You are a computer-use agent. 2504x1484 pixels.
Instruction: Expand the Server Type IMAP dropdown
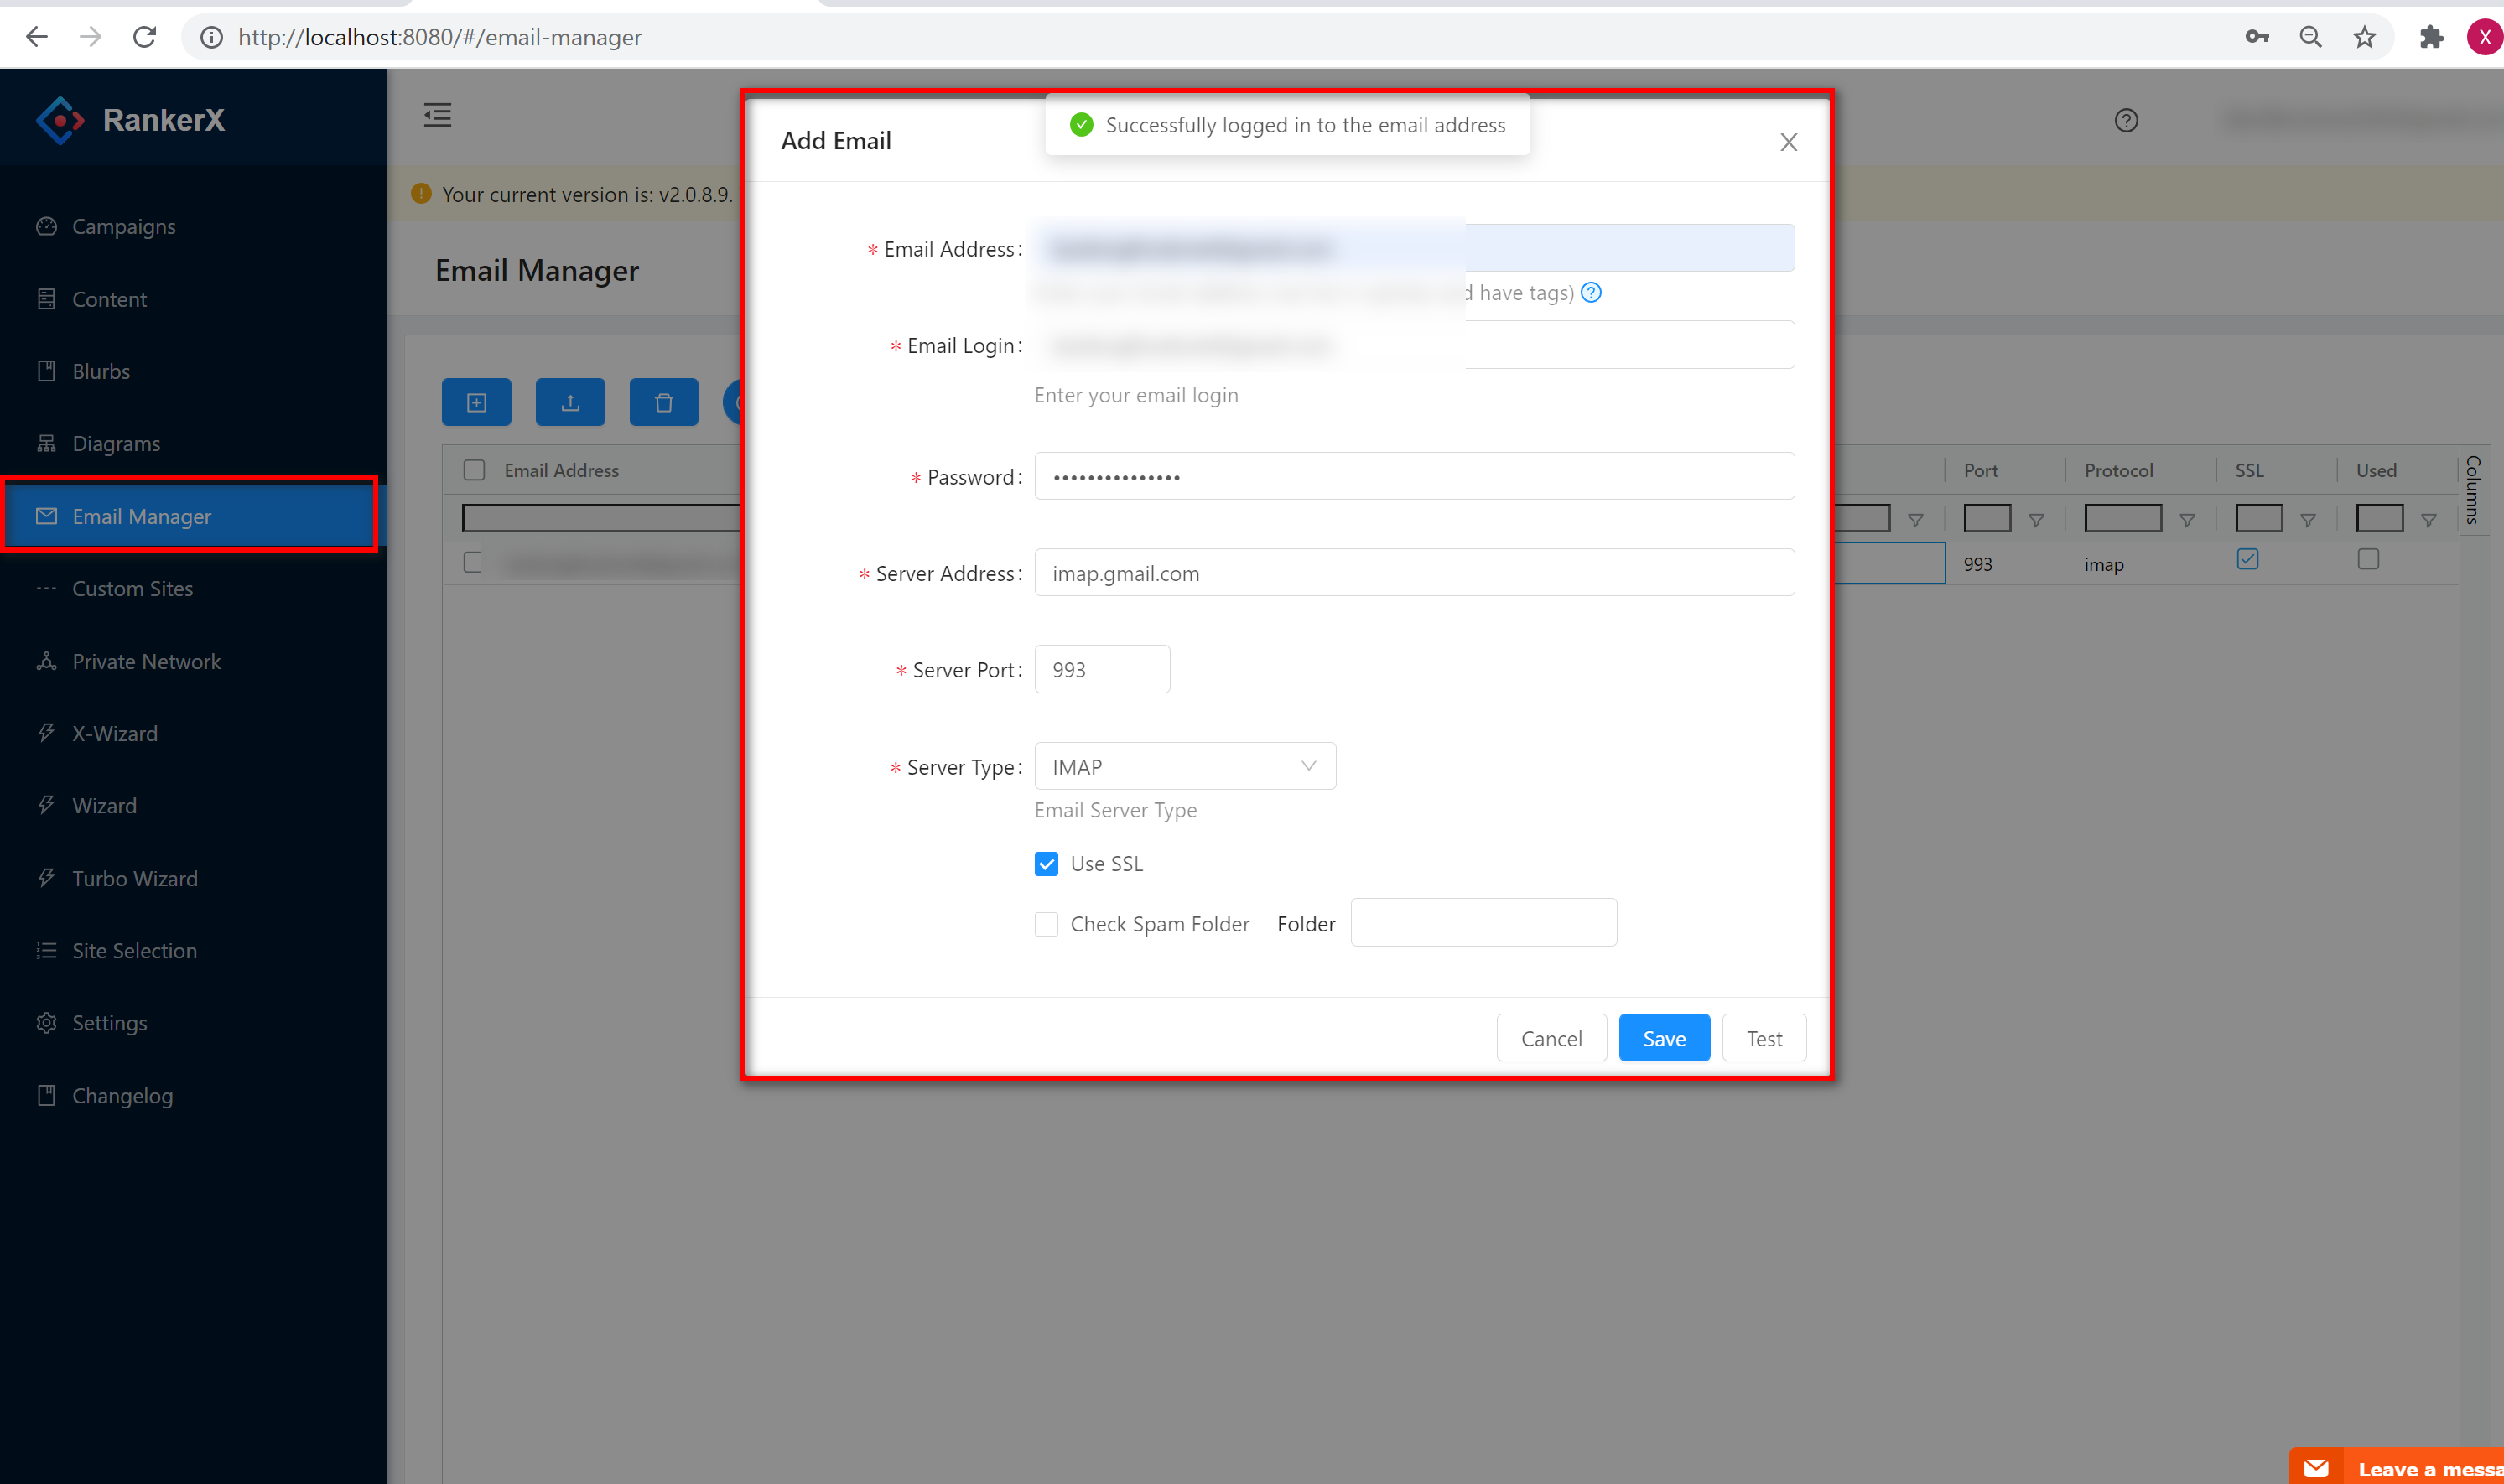point(1184,767)
